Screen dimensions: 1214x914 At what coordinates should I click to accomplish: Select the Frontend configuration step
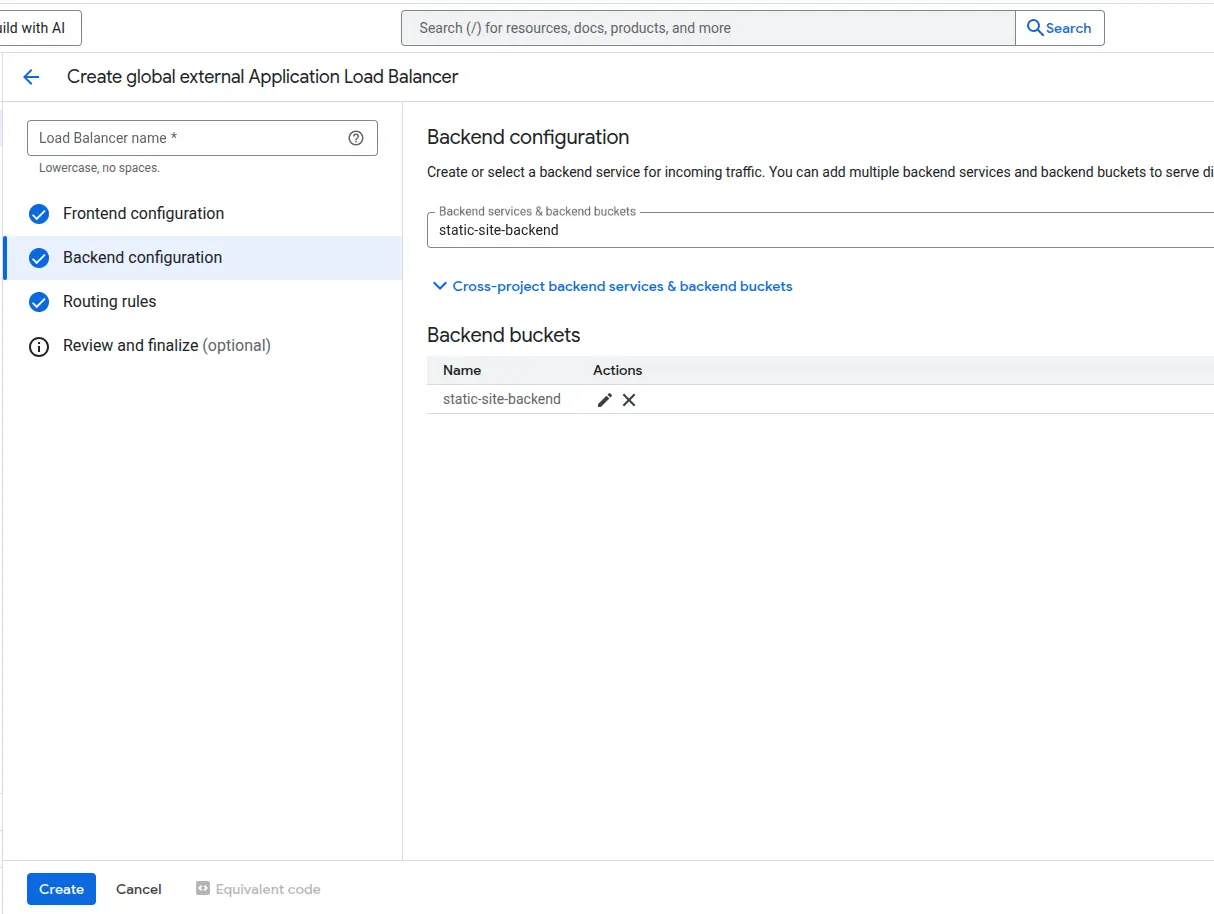(x=143, y=213)
